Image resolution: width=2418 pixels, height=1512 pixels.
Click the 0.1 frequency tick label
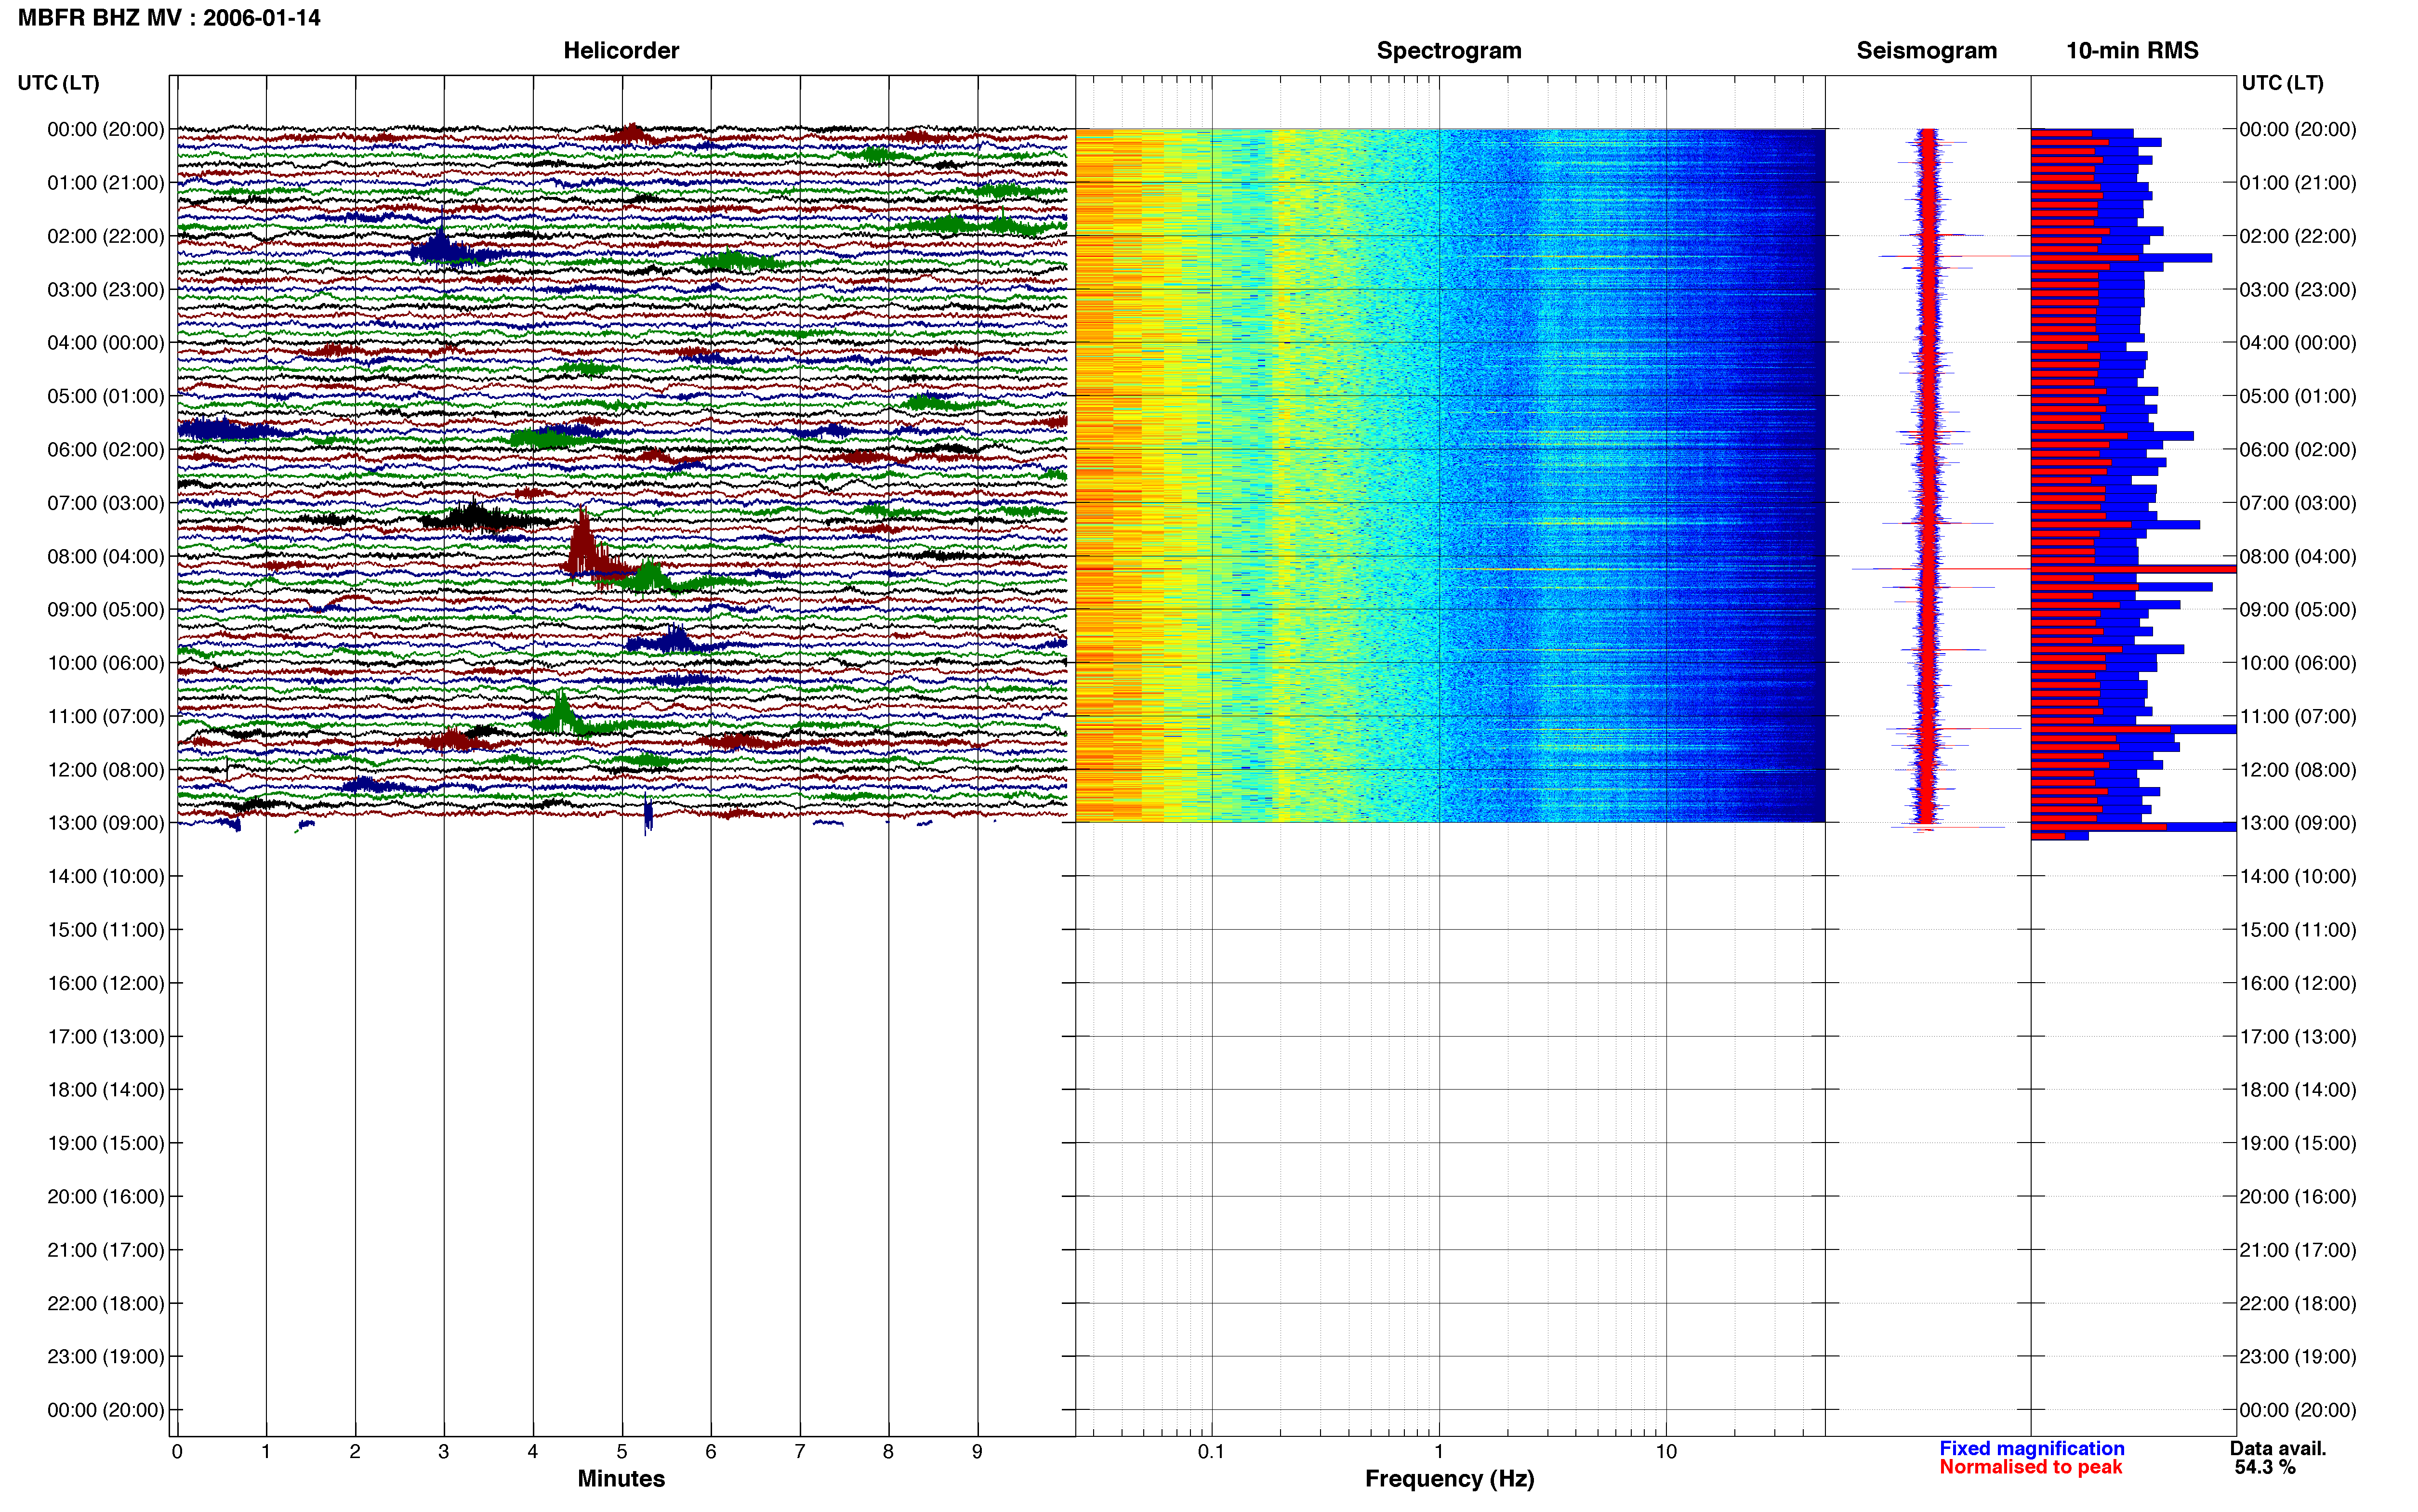tap(1211, 1451)
